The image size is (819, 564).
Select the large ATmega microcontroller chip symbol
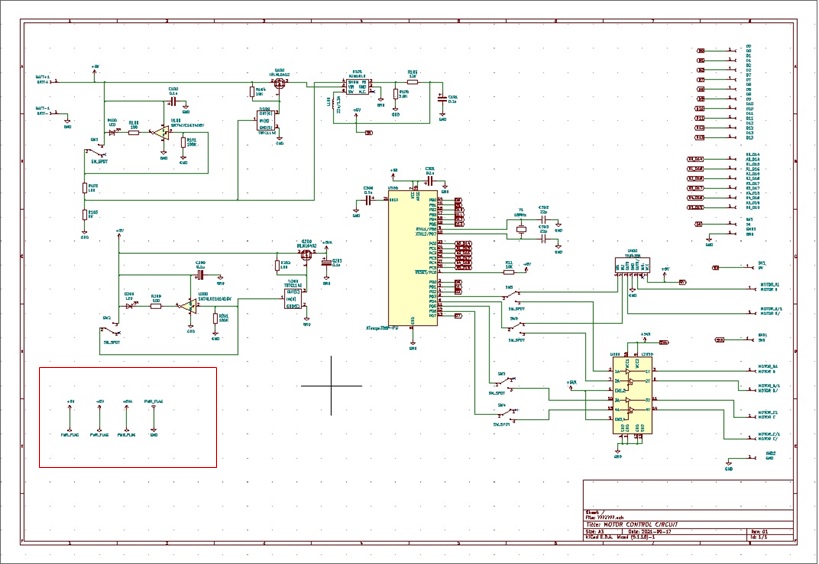[x=412, y=260]
